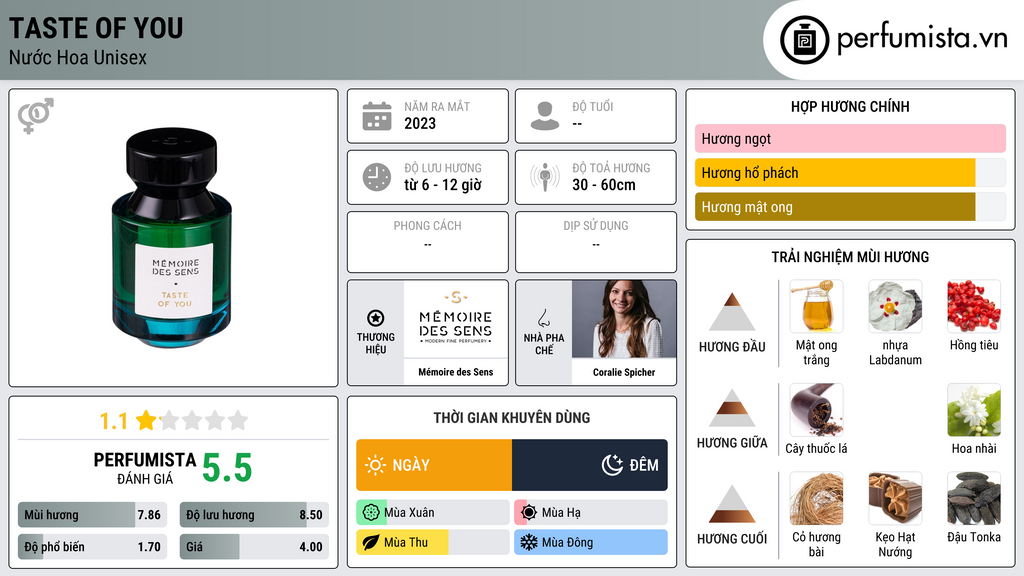The width and height of the screenshot is (1024, 576).
Task: Open the perfumista.vn site name
Action: click(x=922, y=39)
